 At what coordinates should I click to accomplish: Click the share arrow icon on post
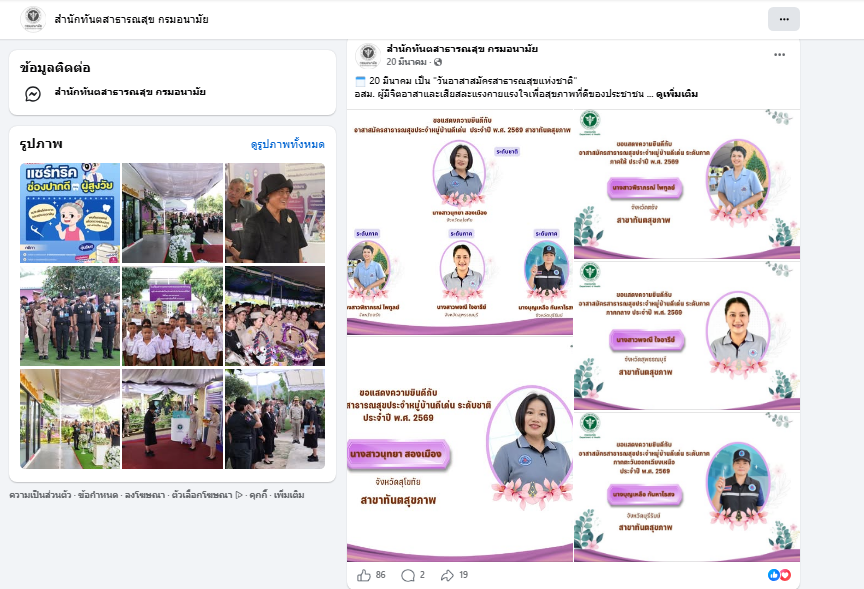pos(447,575)
